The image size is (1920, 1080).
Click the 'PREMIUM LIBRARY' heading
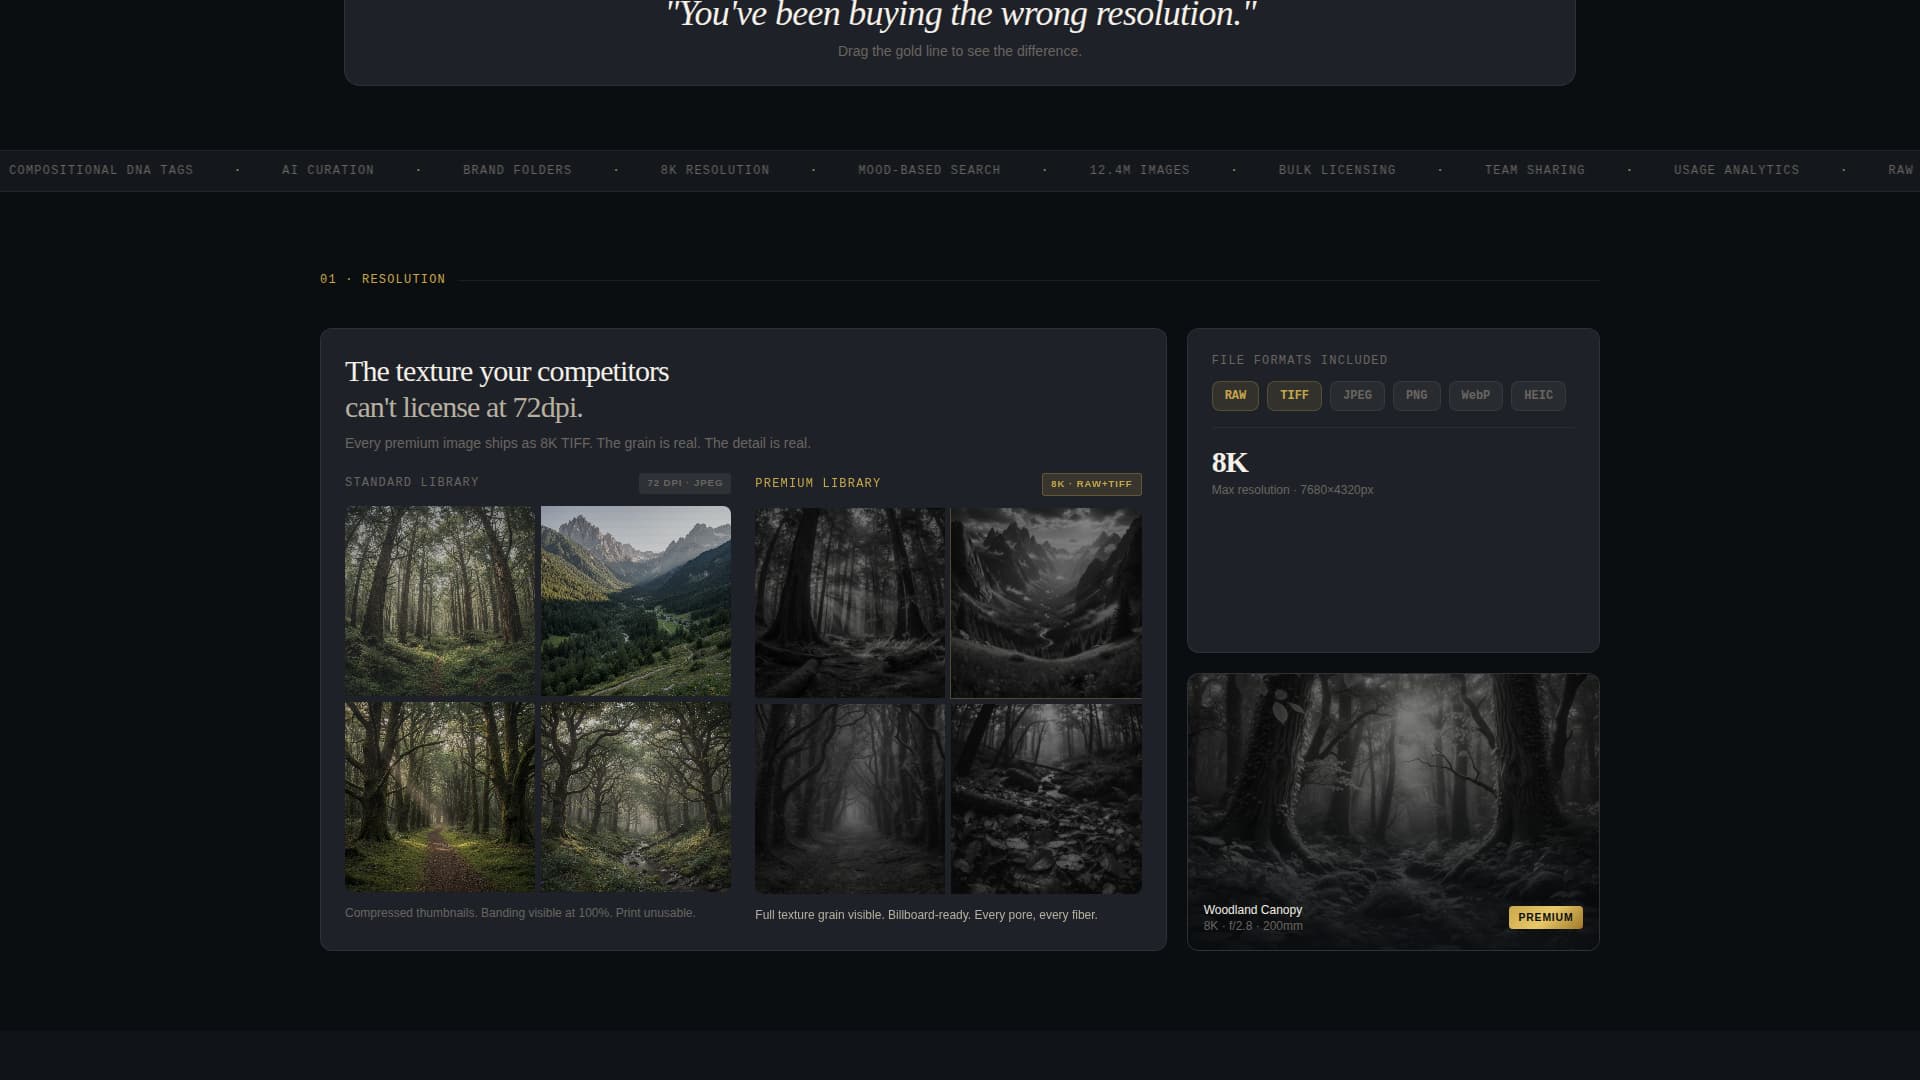click(818, 483)
